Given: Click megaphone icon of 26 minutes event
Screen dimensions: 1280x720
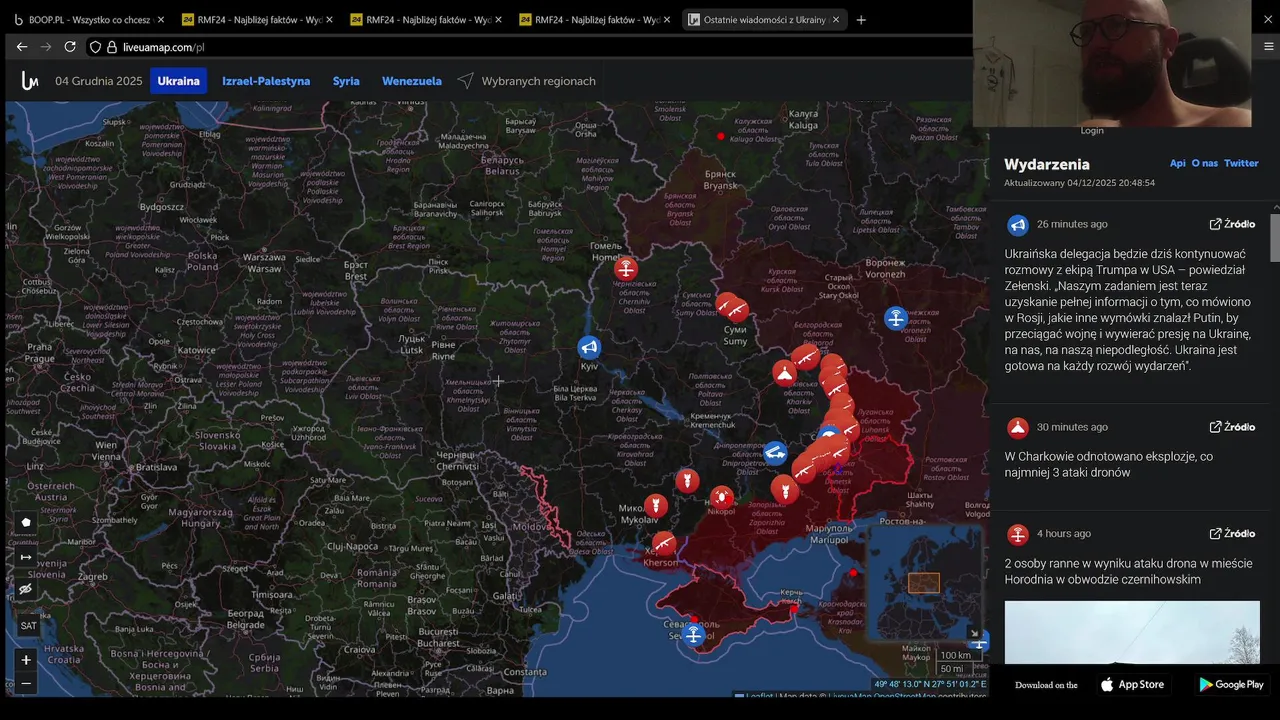Looking at the screenshot, I should point(1018,225).
